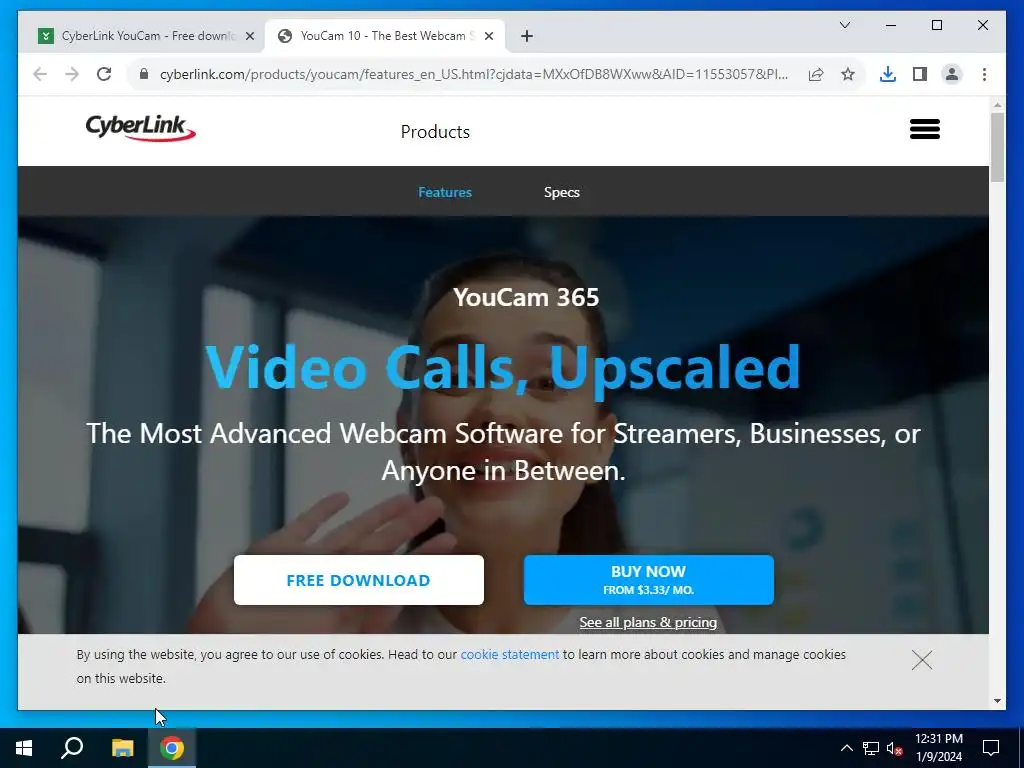Open See all plans & pricing link
1024x768 pixels.
pos(648,622)
